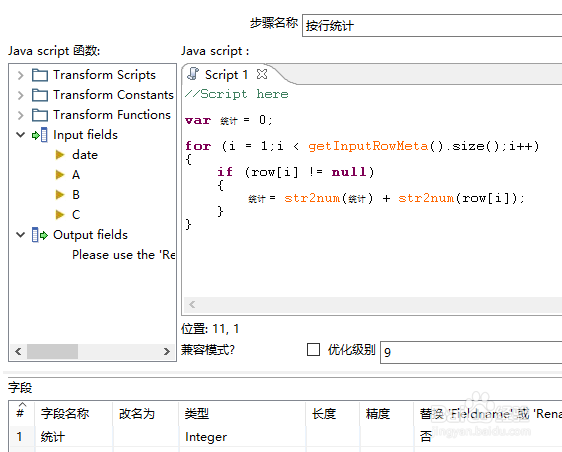
Task: Click the //Script here comment line
Action: pyautogui.click(x=237, y=94)
